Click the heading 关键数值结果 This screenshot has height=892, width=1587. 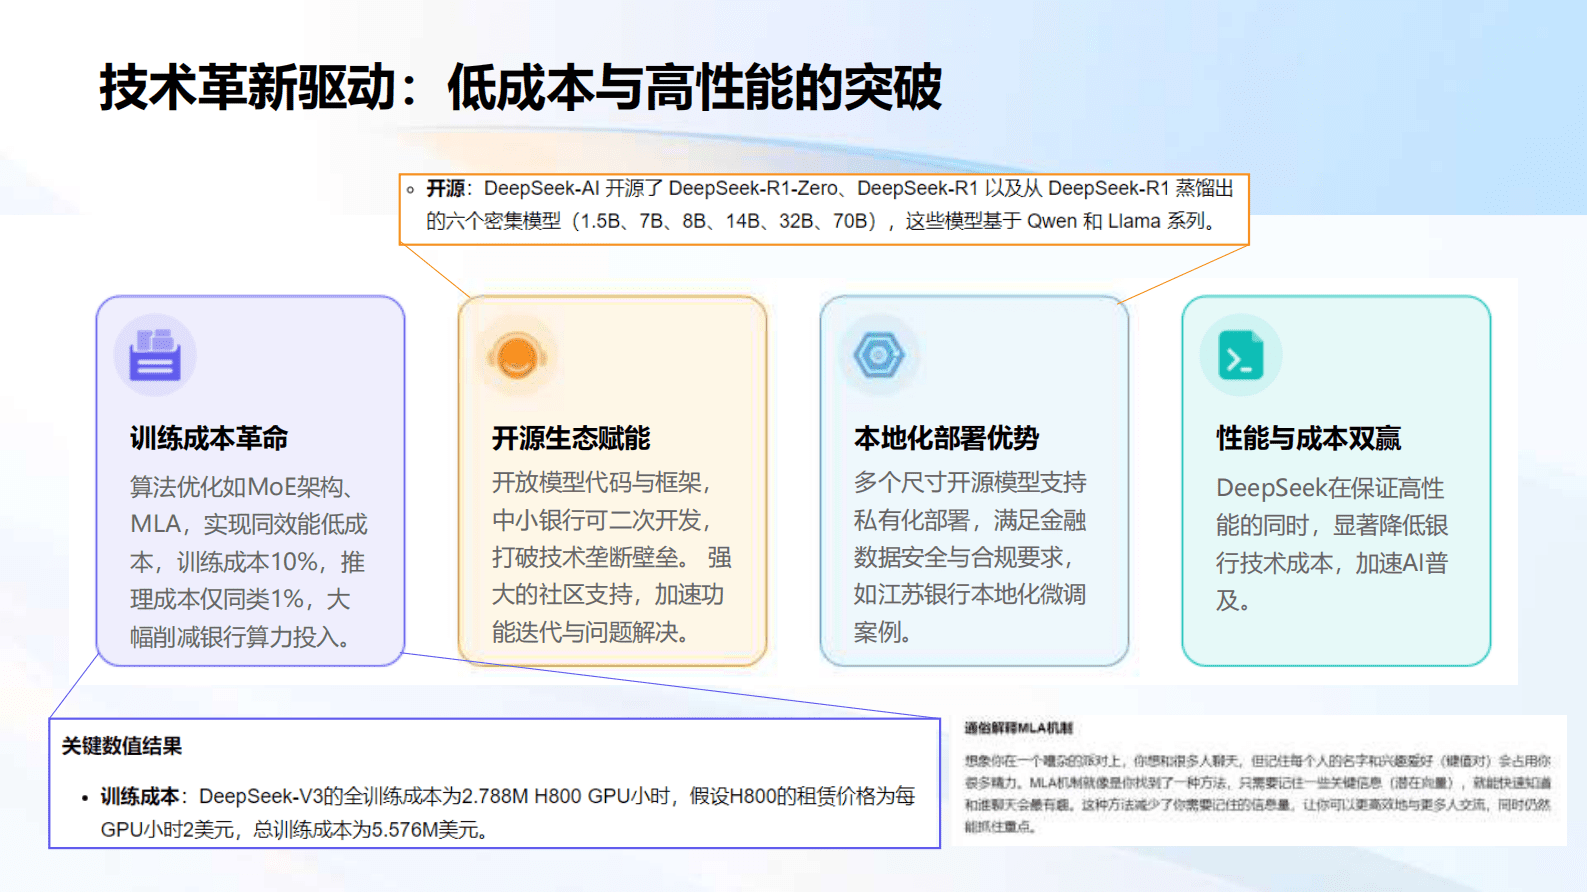[122, 746]
